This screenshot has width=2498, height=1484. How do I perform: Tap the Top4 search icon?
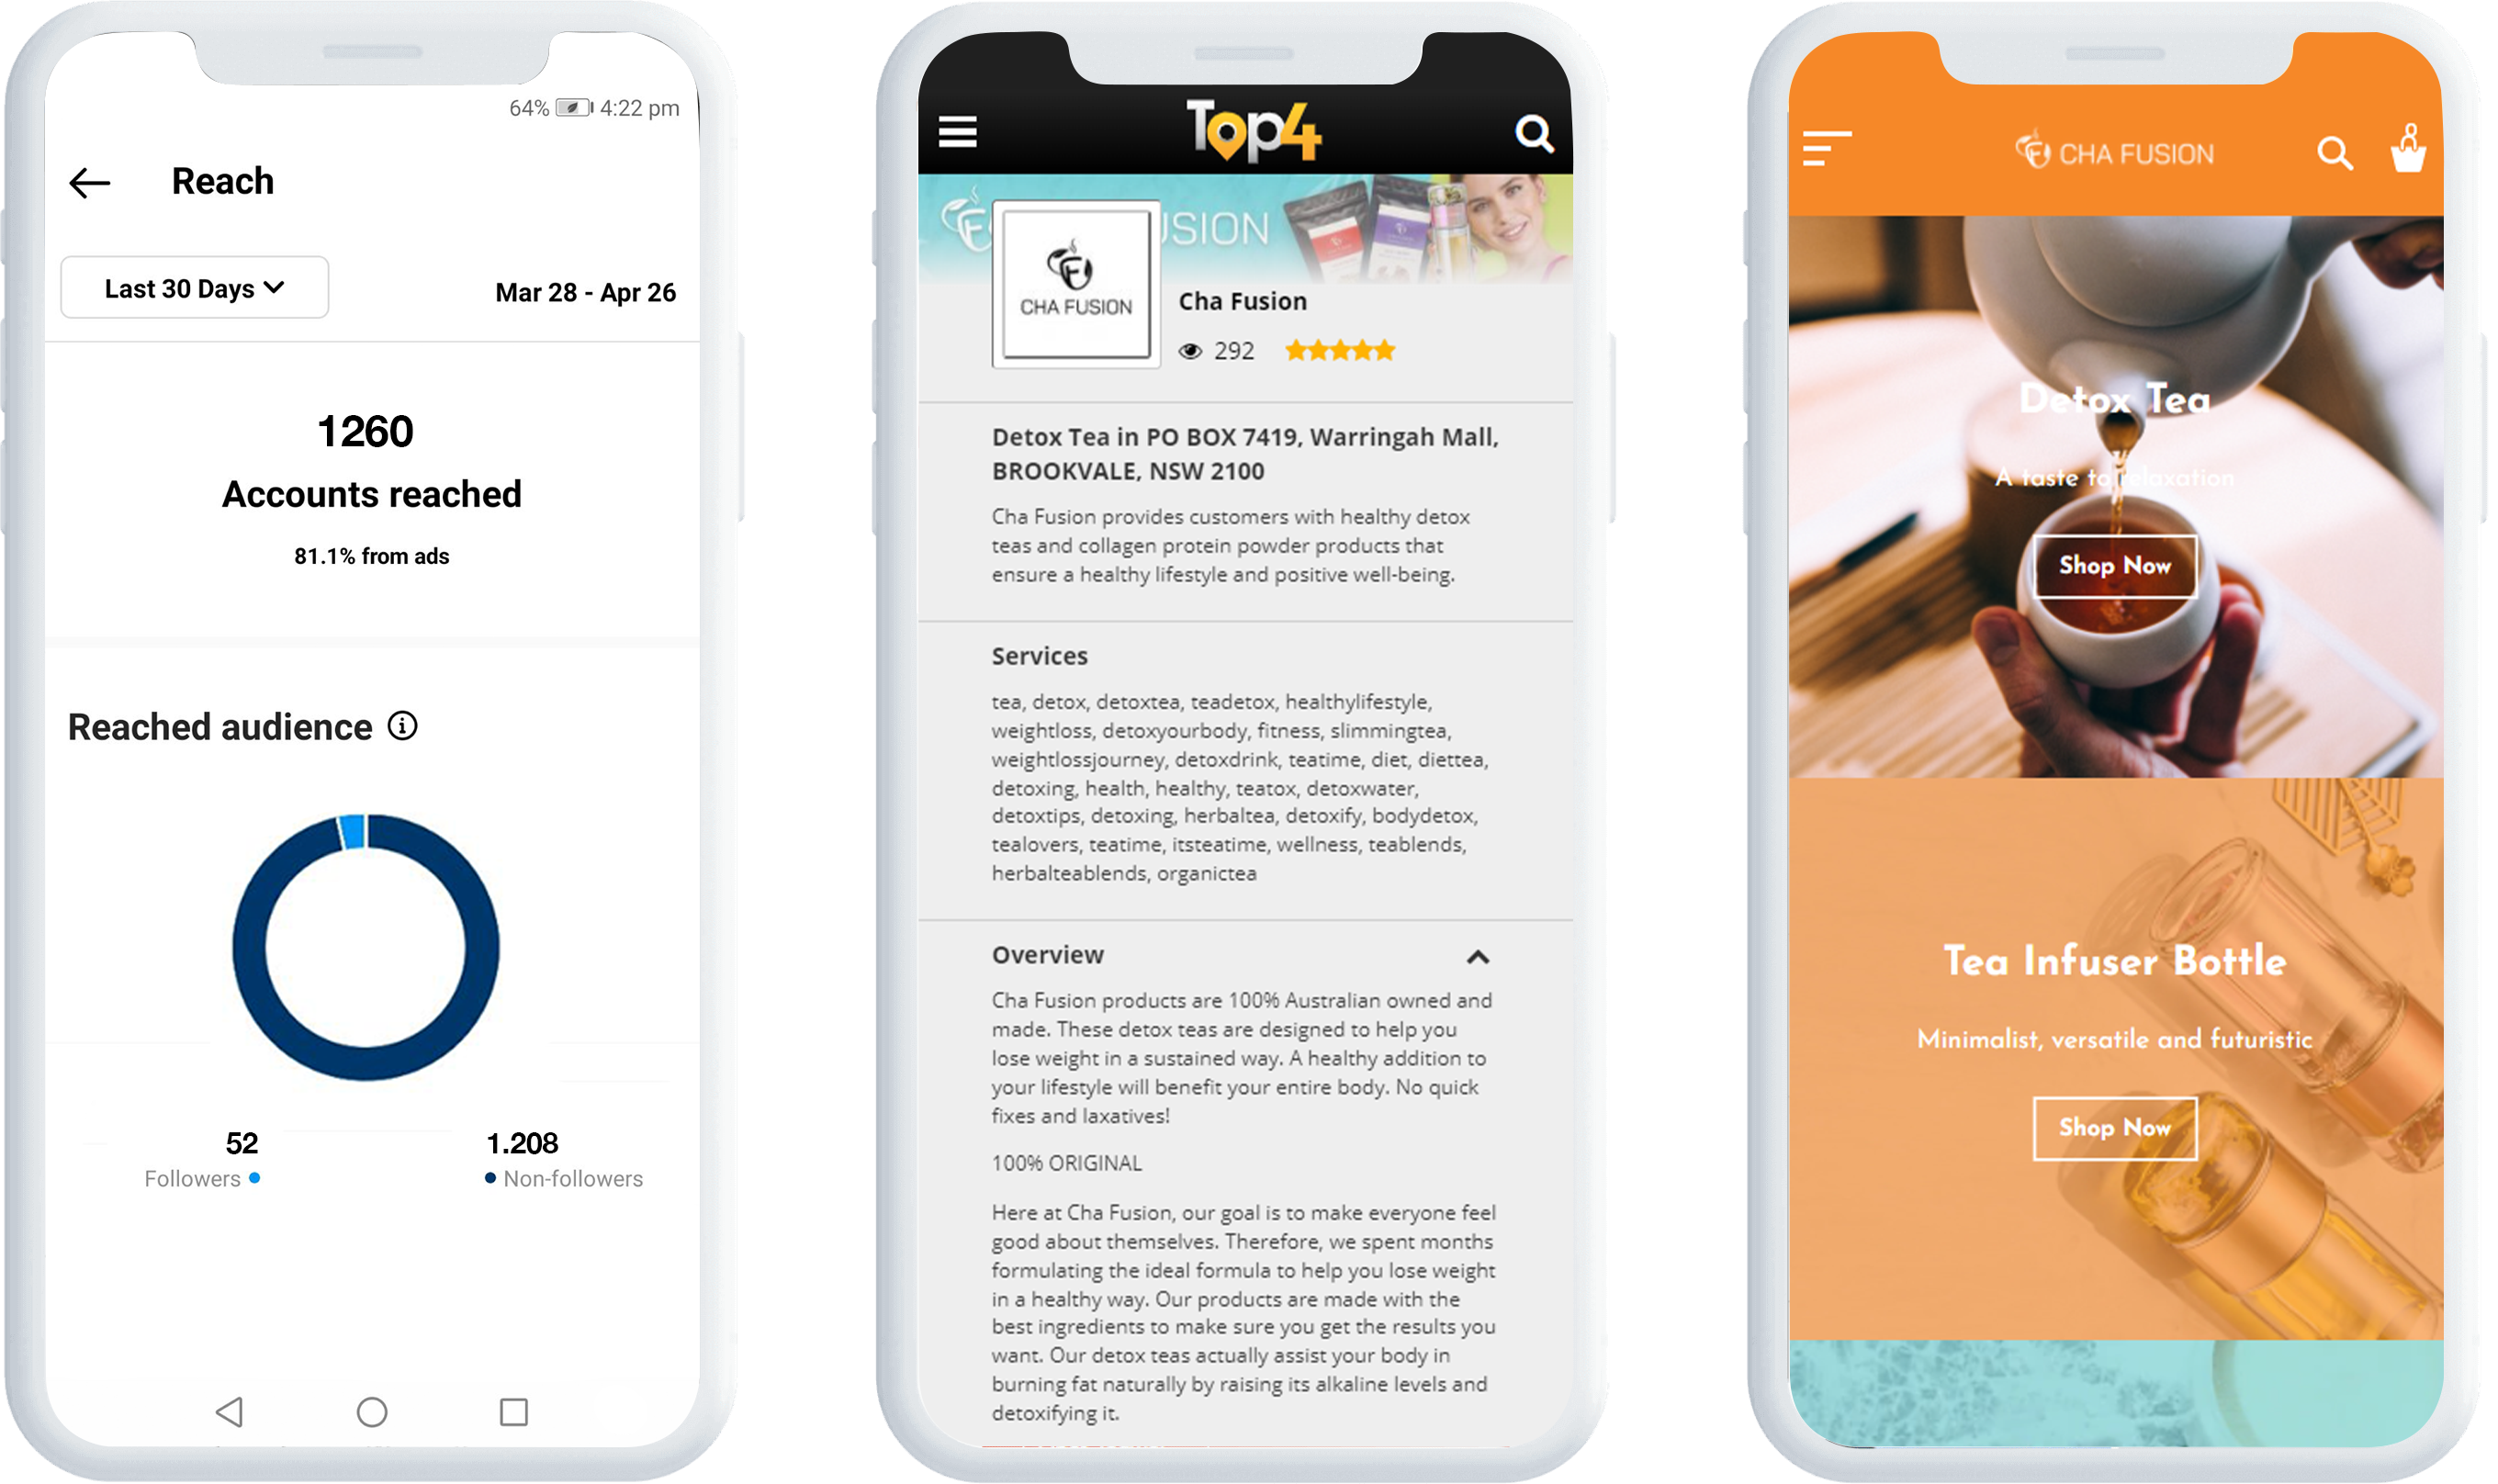(1530, 130)
